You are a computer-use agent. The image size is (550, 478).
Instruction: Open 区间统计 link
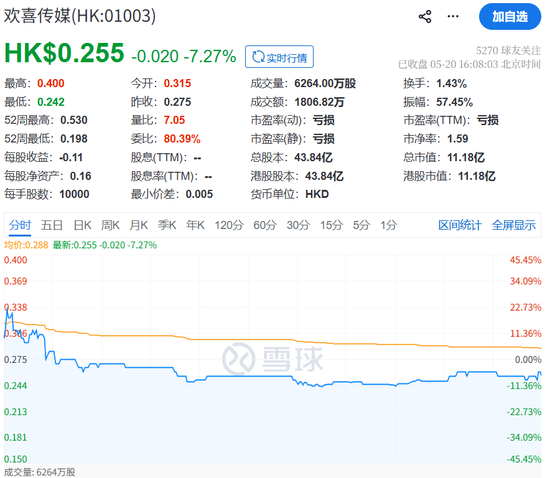(x=460, y=225)
